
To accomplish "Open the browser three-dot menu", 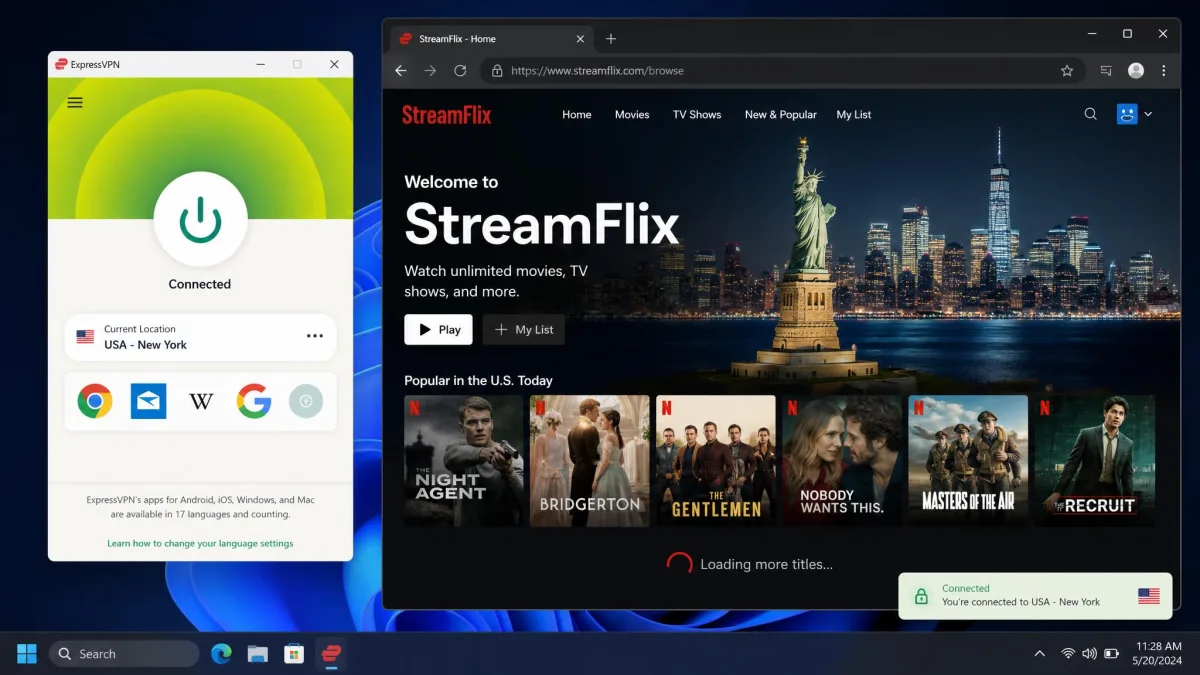I will 1164,71.
